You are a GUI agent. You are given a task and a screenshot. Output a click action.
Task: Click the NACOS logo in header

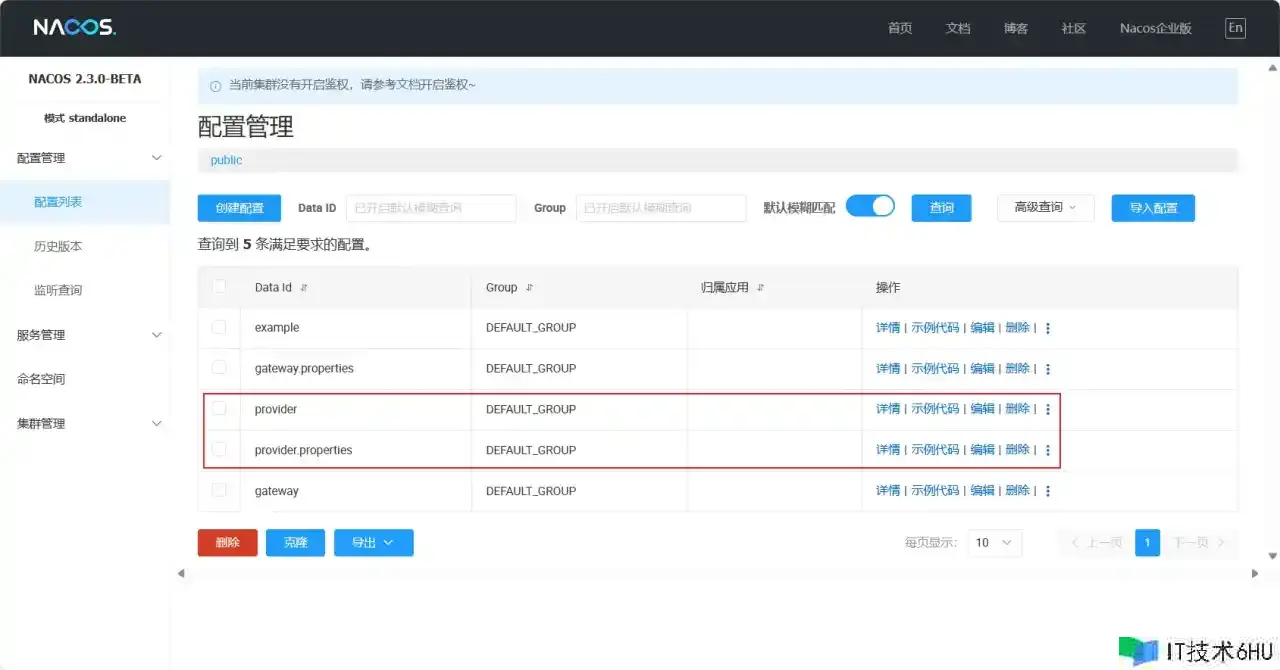pyautogui.click(x=75, y=28)
